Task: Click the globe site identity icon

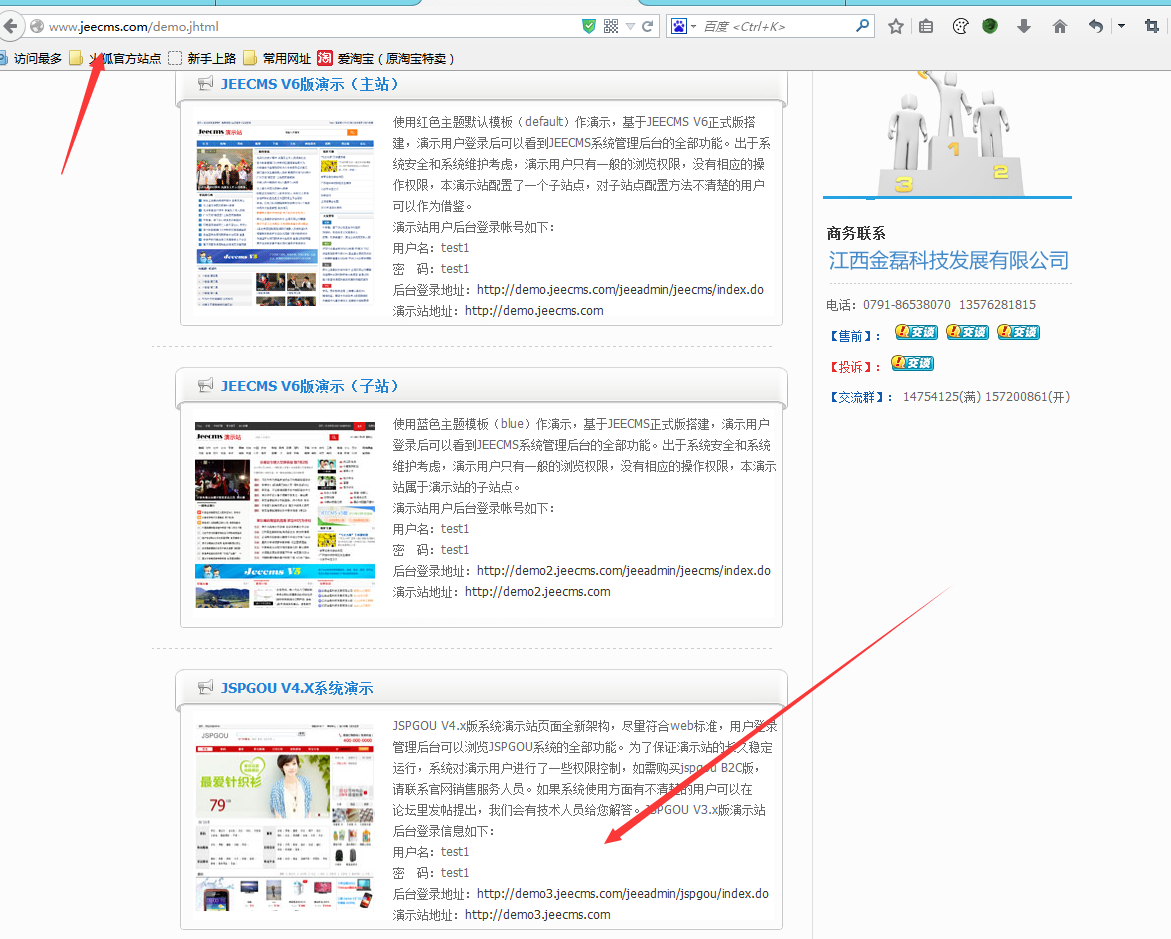Action: point(37,27)
